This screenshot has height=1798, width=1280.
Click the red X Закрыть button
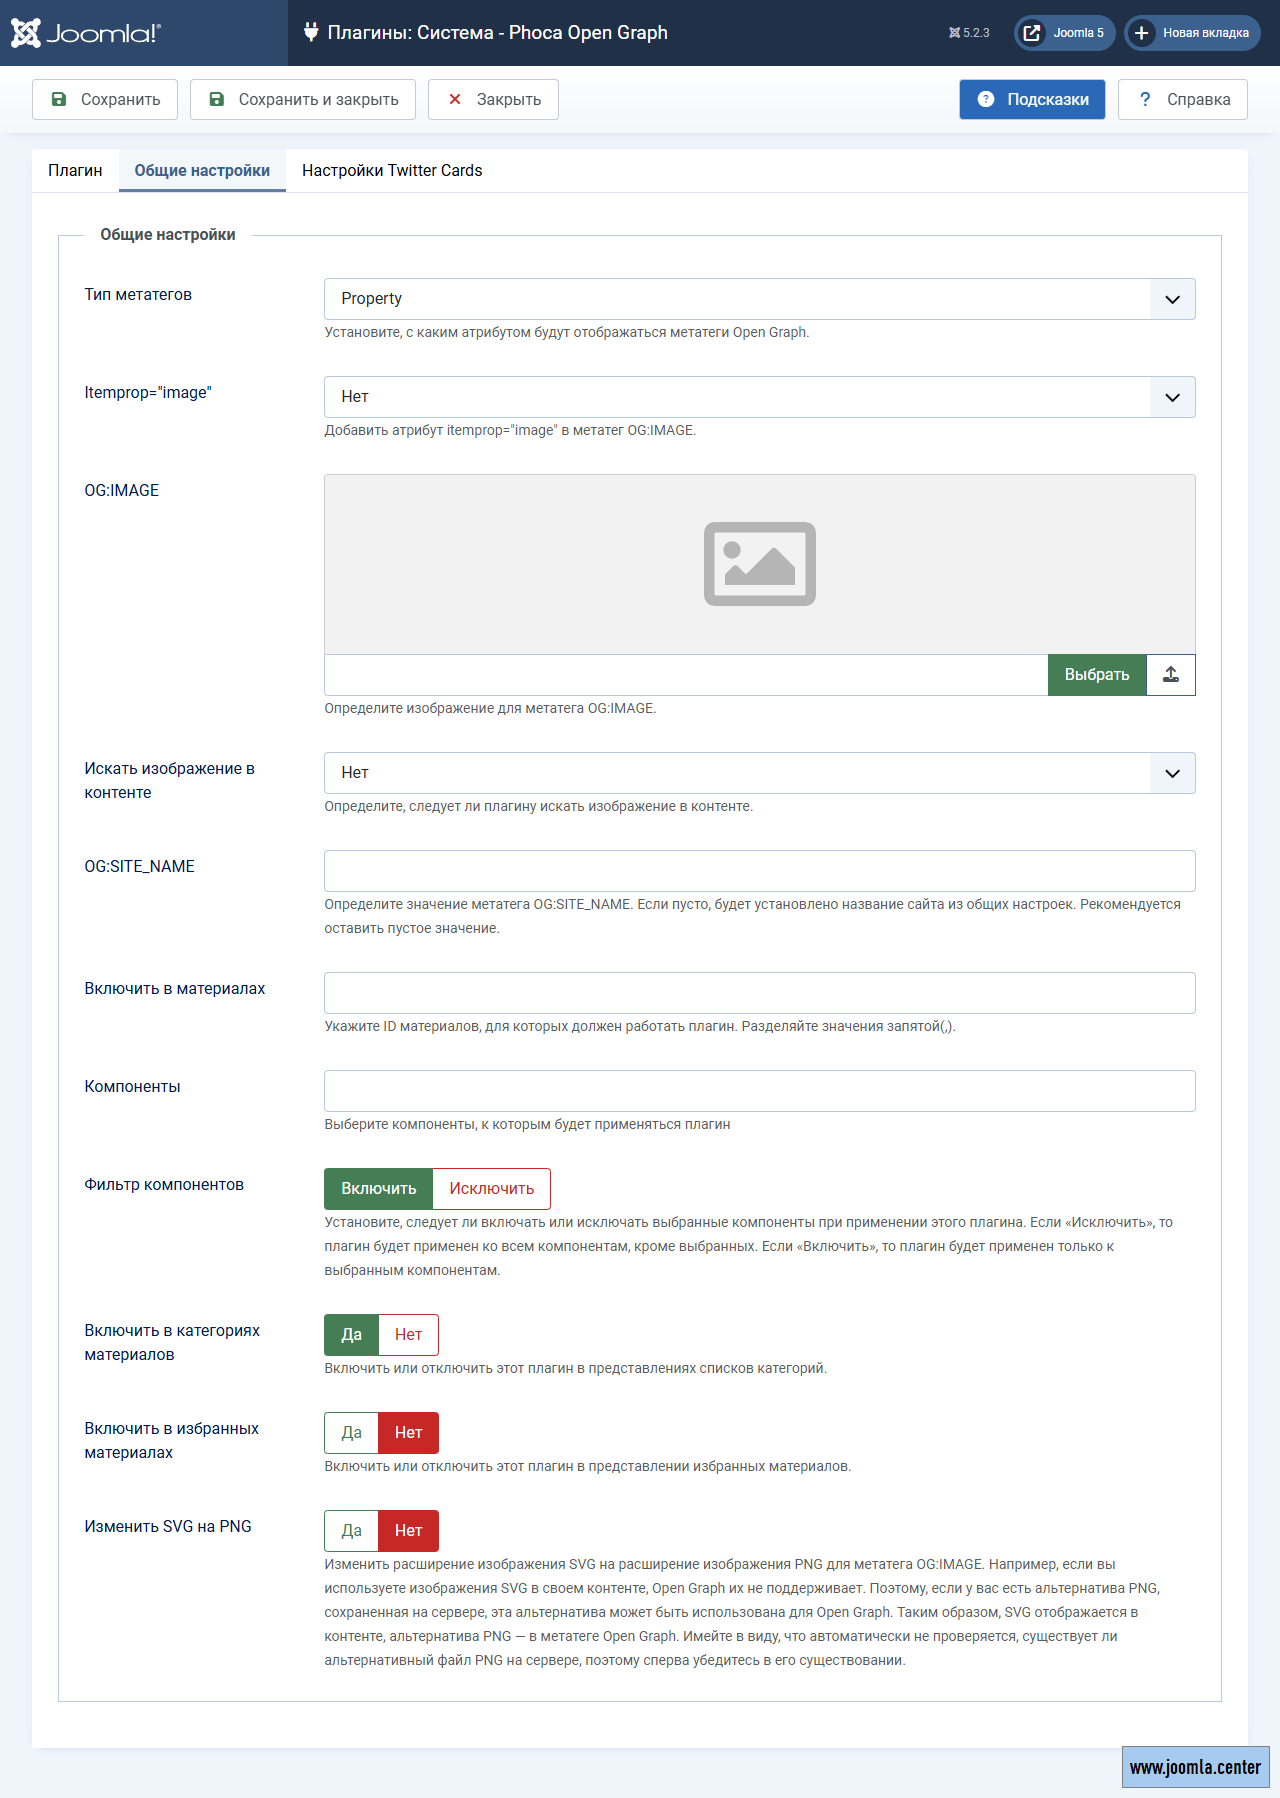click(x=493, y=100)
